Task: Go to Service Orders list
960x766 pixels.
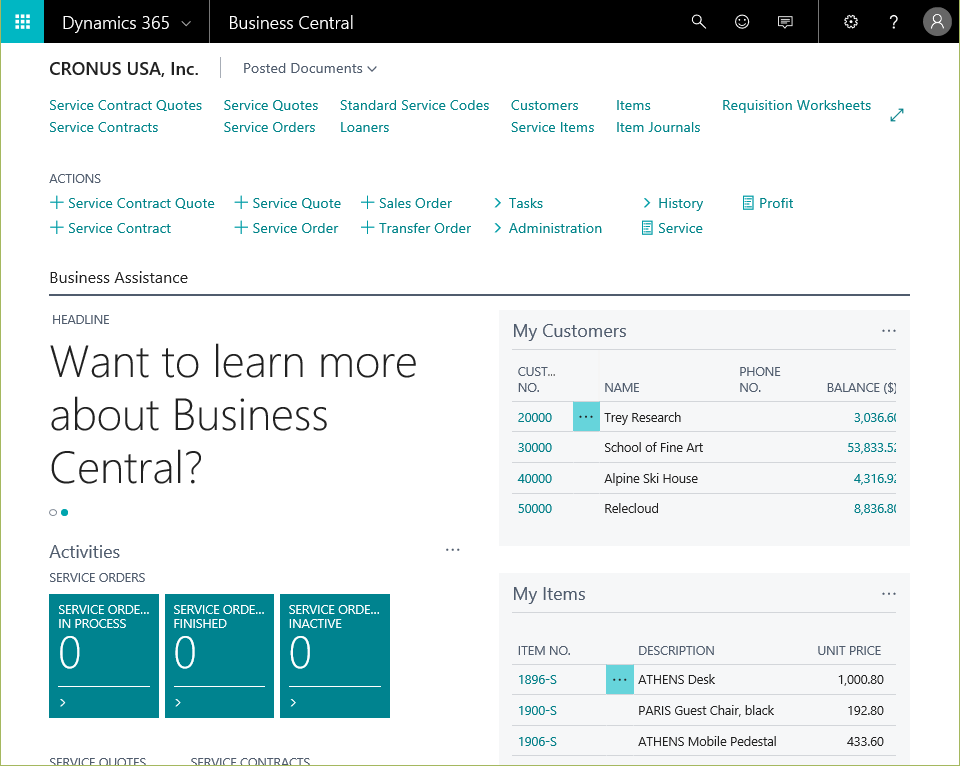Action: pyautogui.click(x=269, y=127)
